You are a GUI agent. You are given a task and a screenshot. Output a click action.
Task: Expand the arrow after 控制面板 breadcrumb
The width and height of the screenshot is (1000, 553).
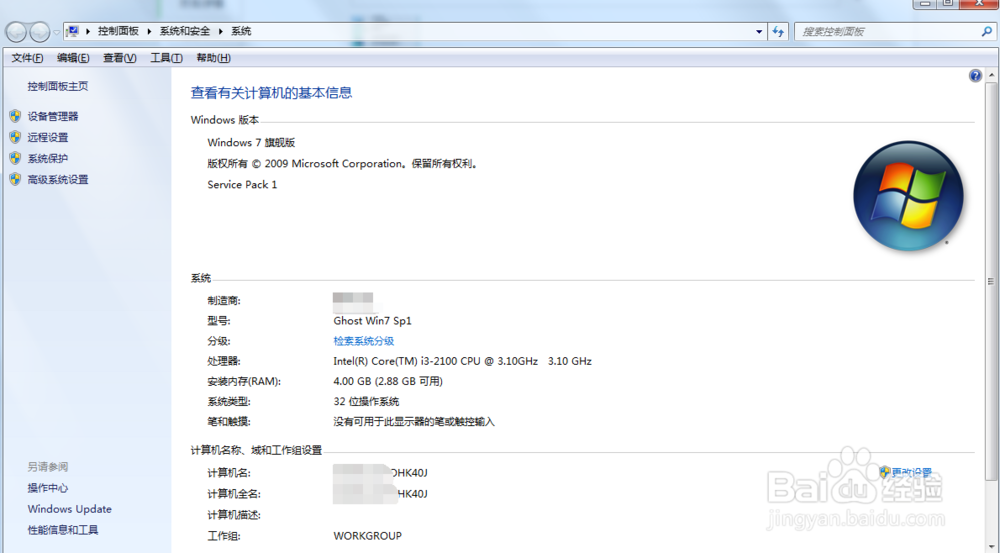click(149, 31)
